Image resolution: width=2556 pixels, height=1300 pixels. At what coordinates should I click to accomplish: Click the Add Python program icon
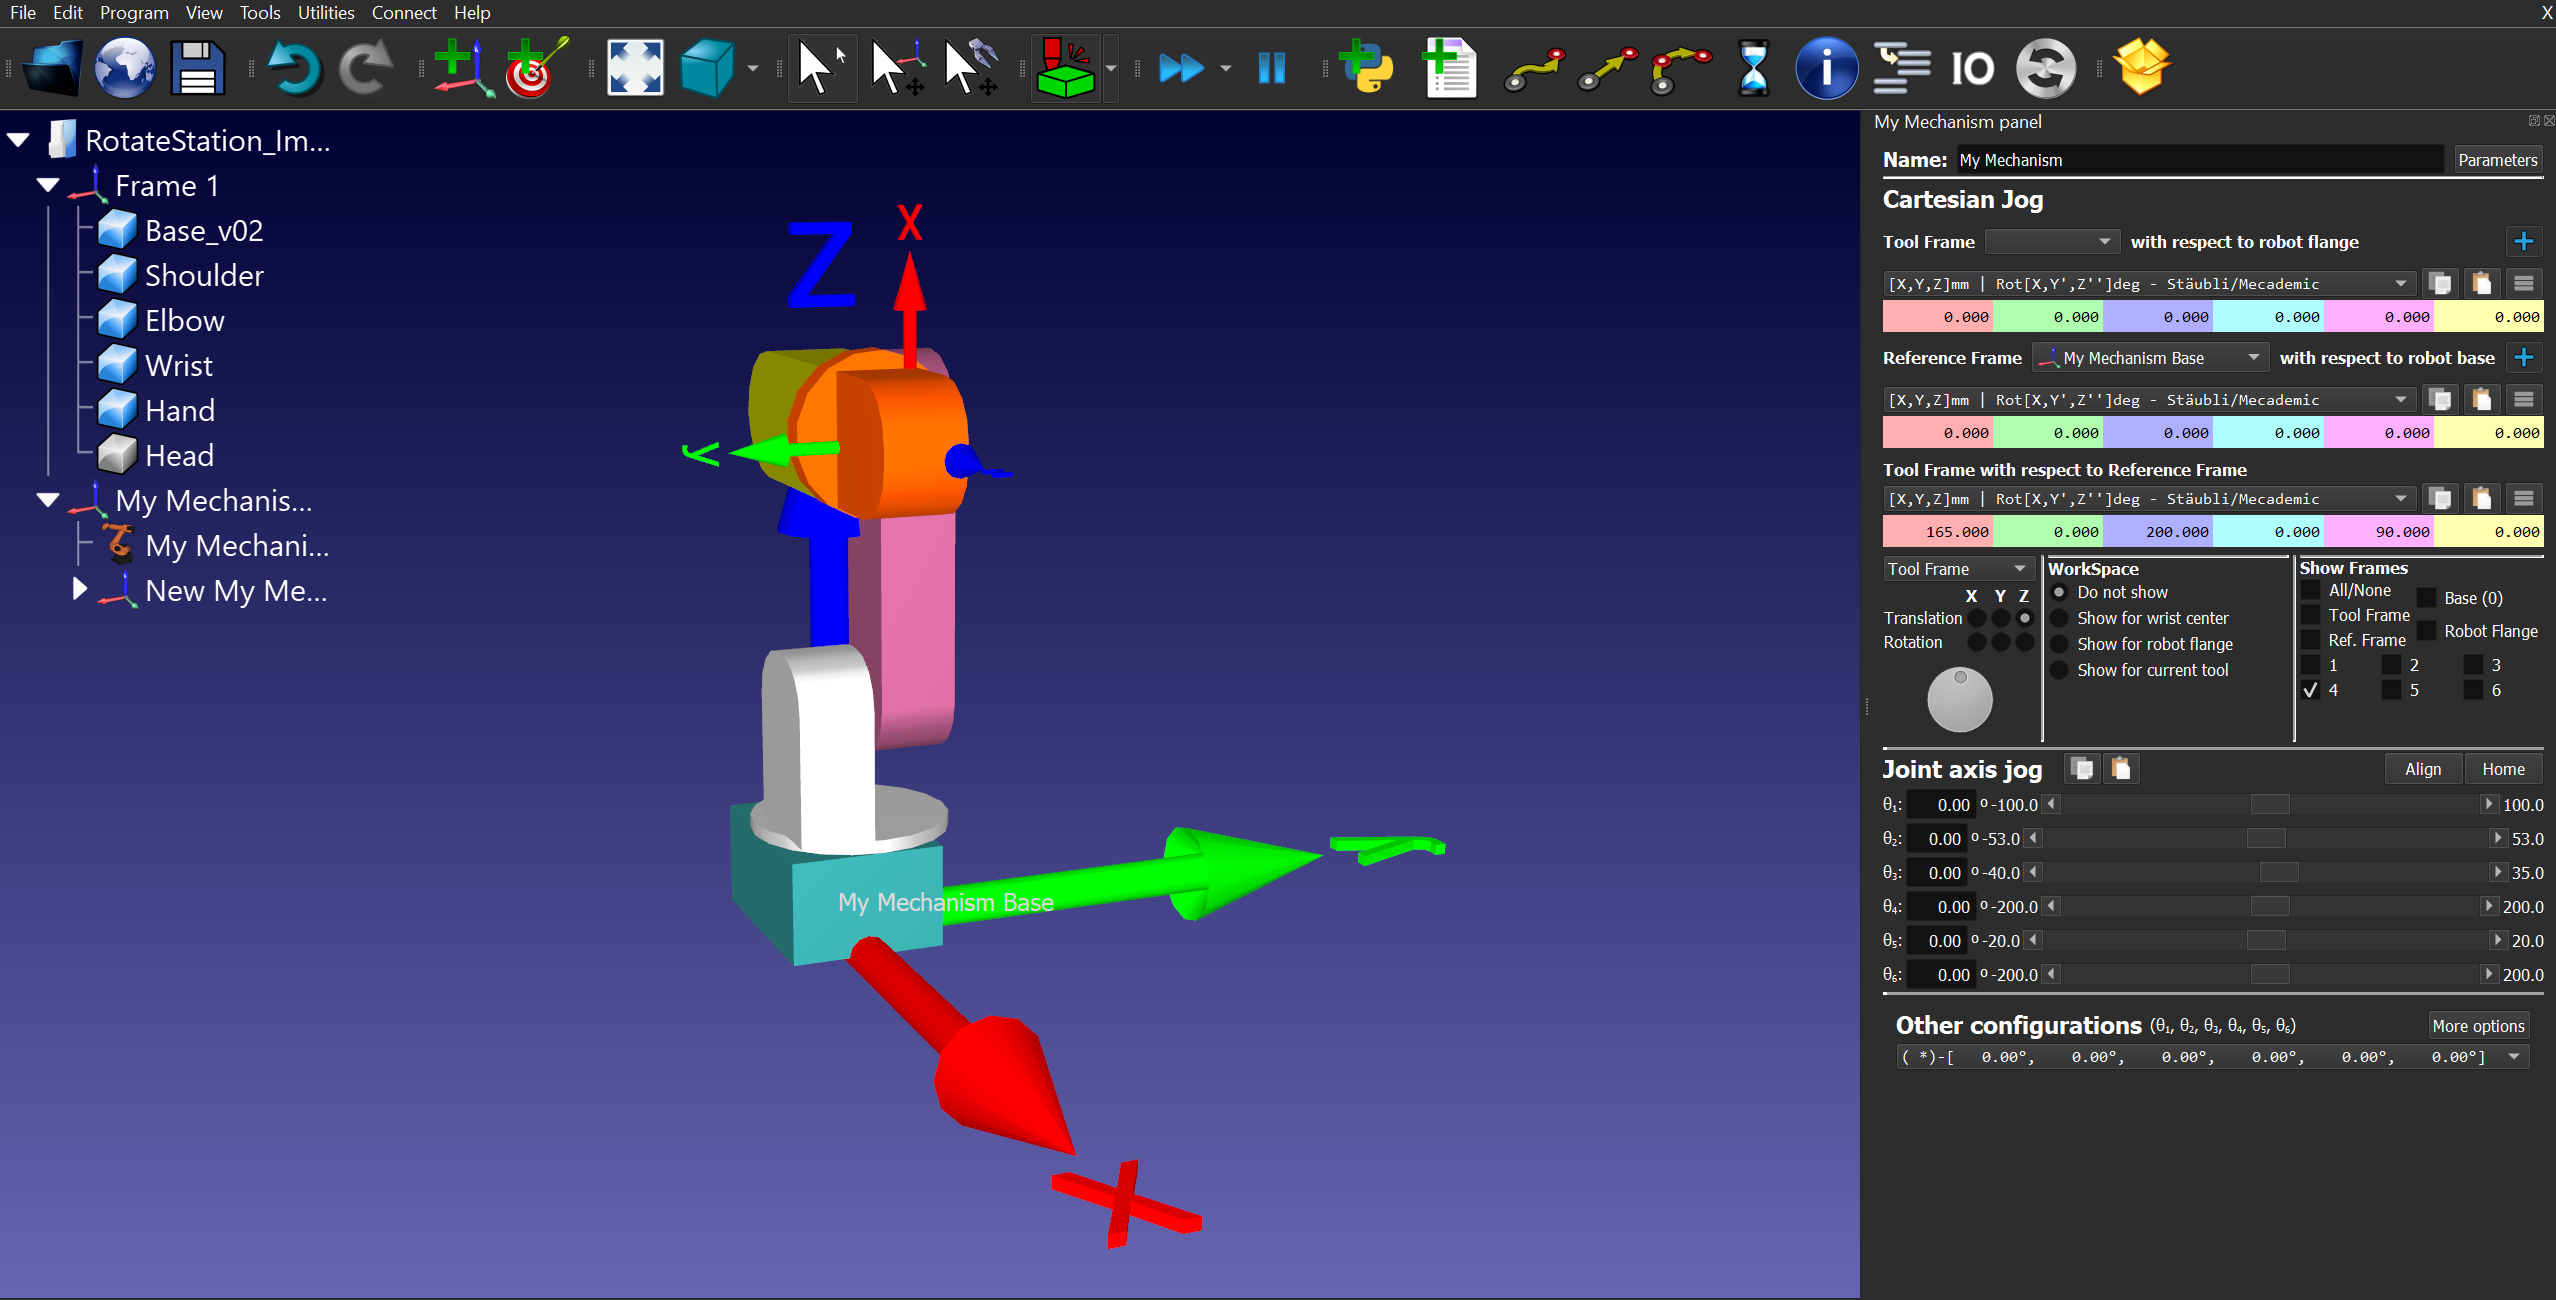point(1365,68)
